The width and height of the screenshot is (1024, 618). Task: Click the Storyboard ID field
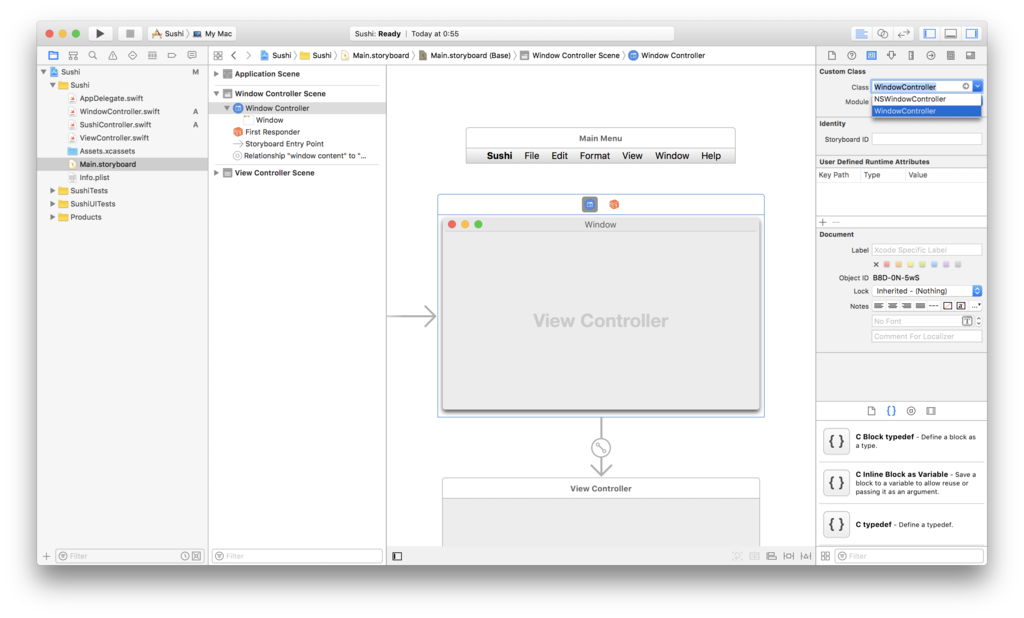tap(927, 139)
